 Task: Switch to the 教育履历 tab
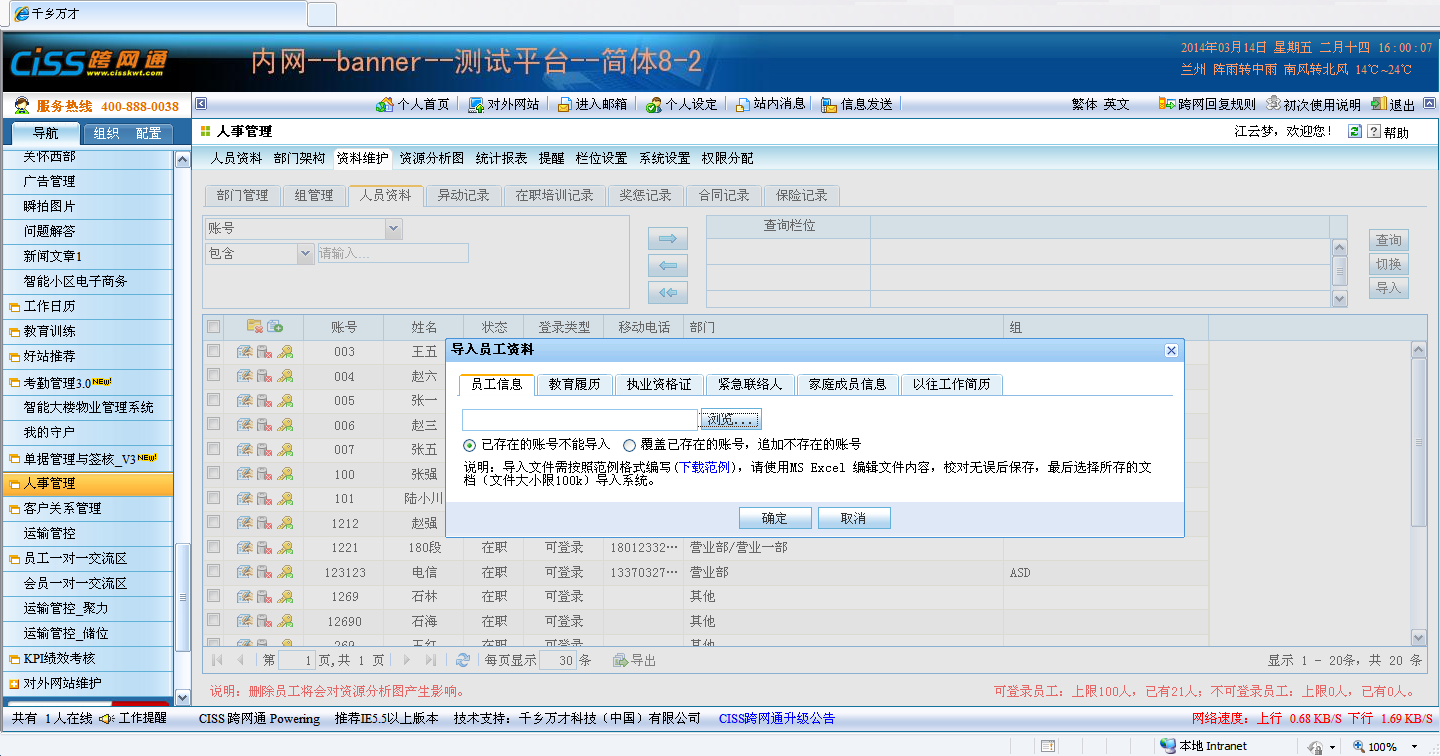(574, 384)
